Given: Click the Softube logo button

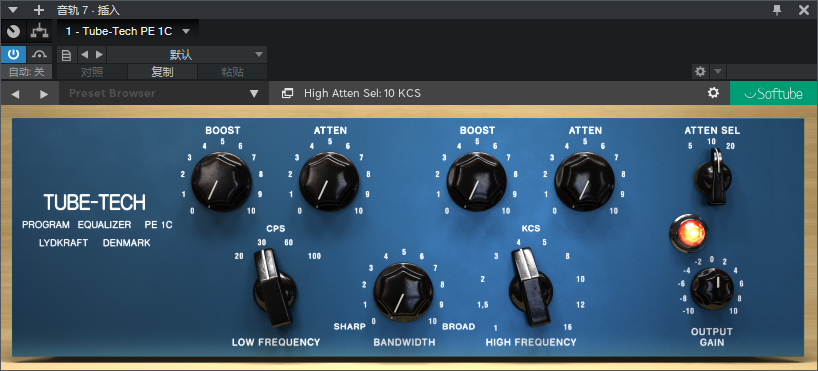Looking at the screenshot, I should 774,93.
